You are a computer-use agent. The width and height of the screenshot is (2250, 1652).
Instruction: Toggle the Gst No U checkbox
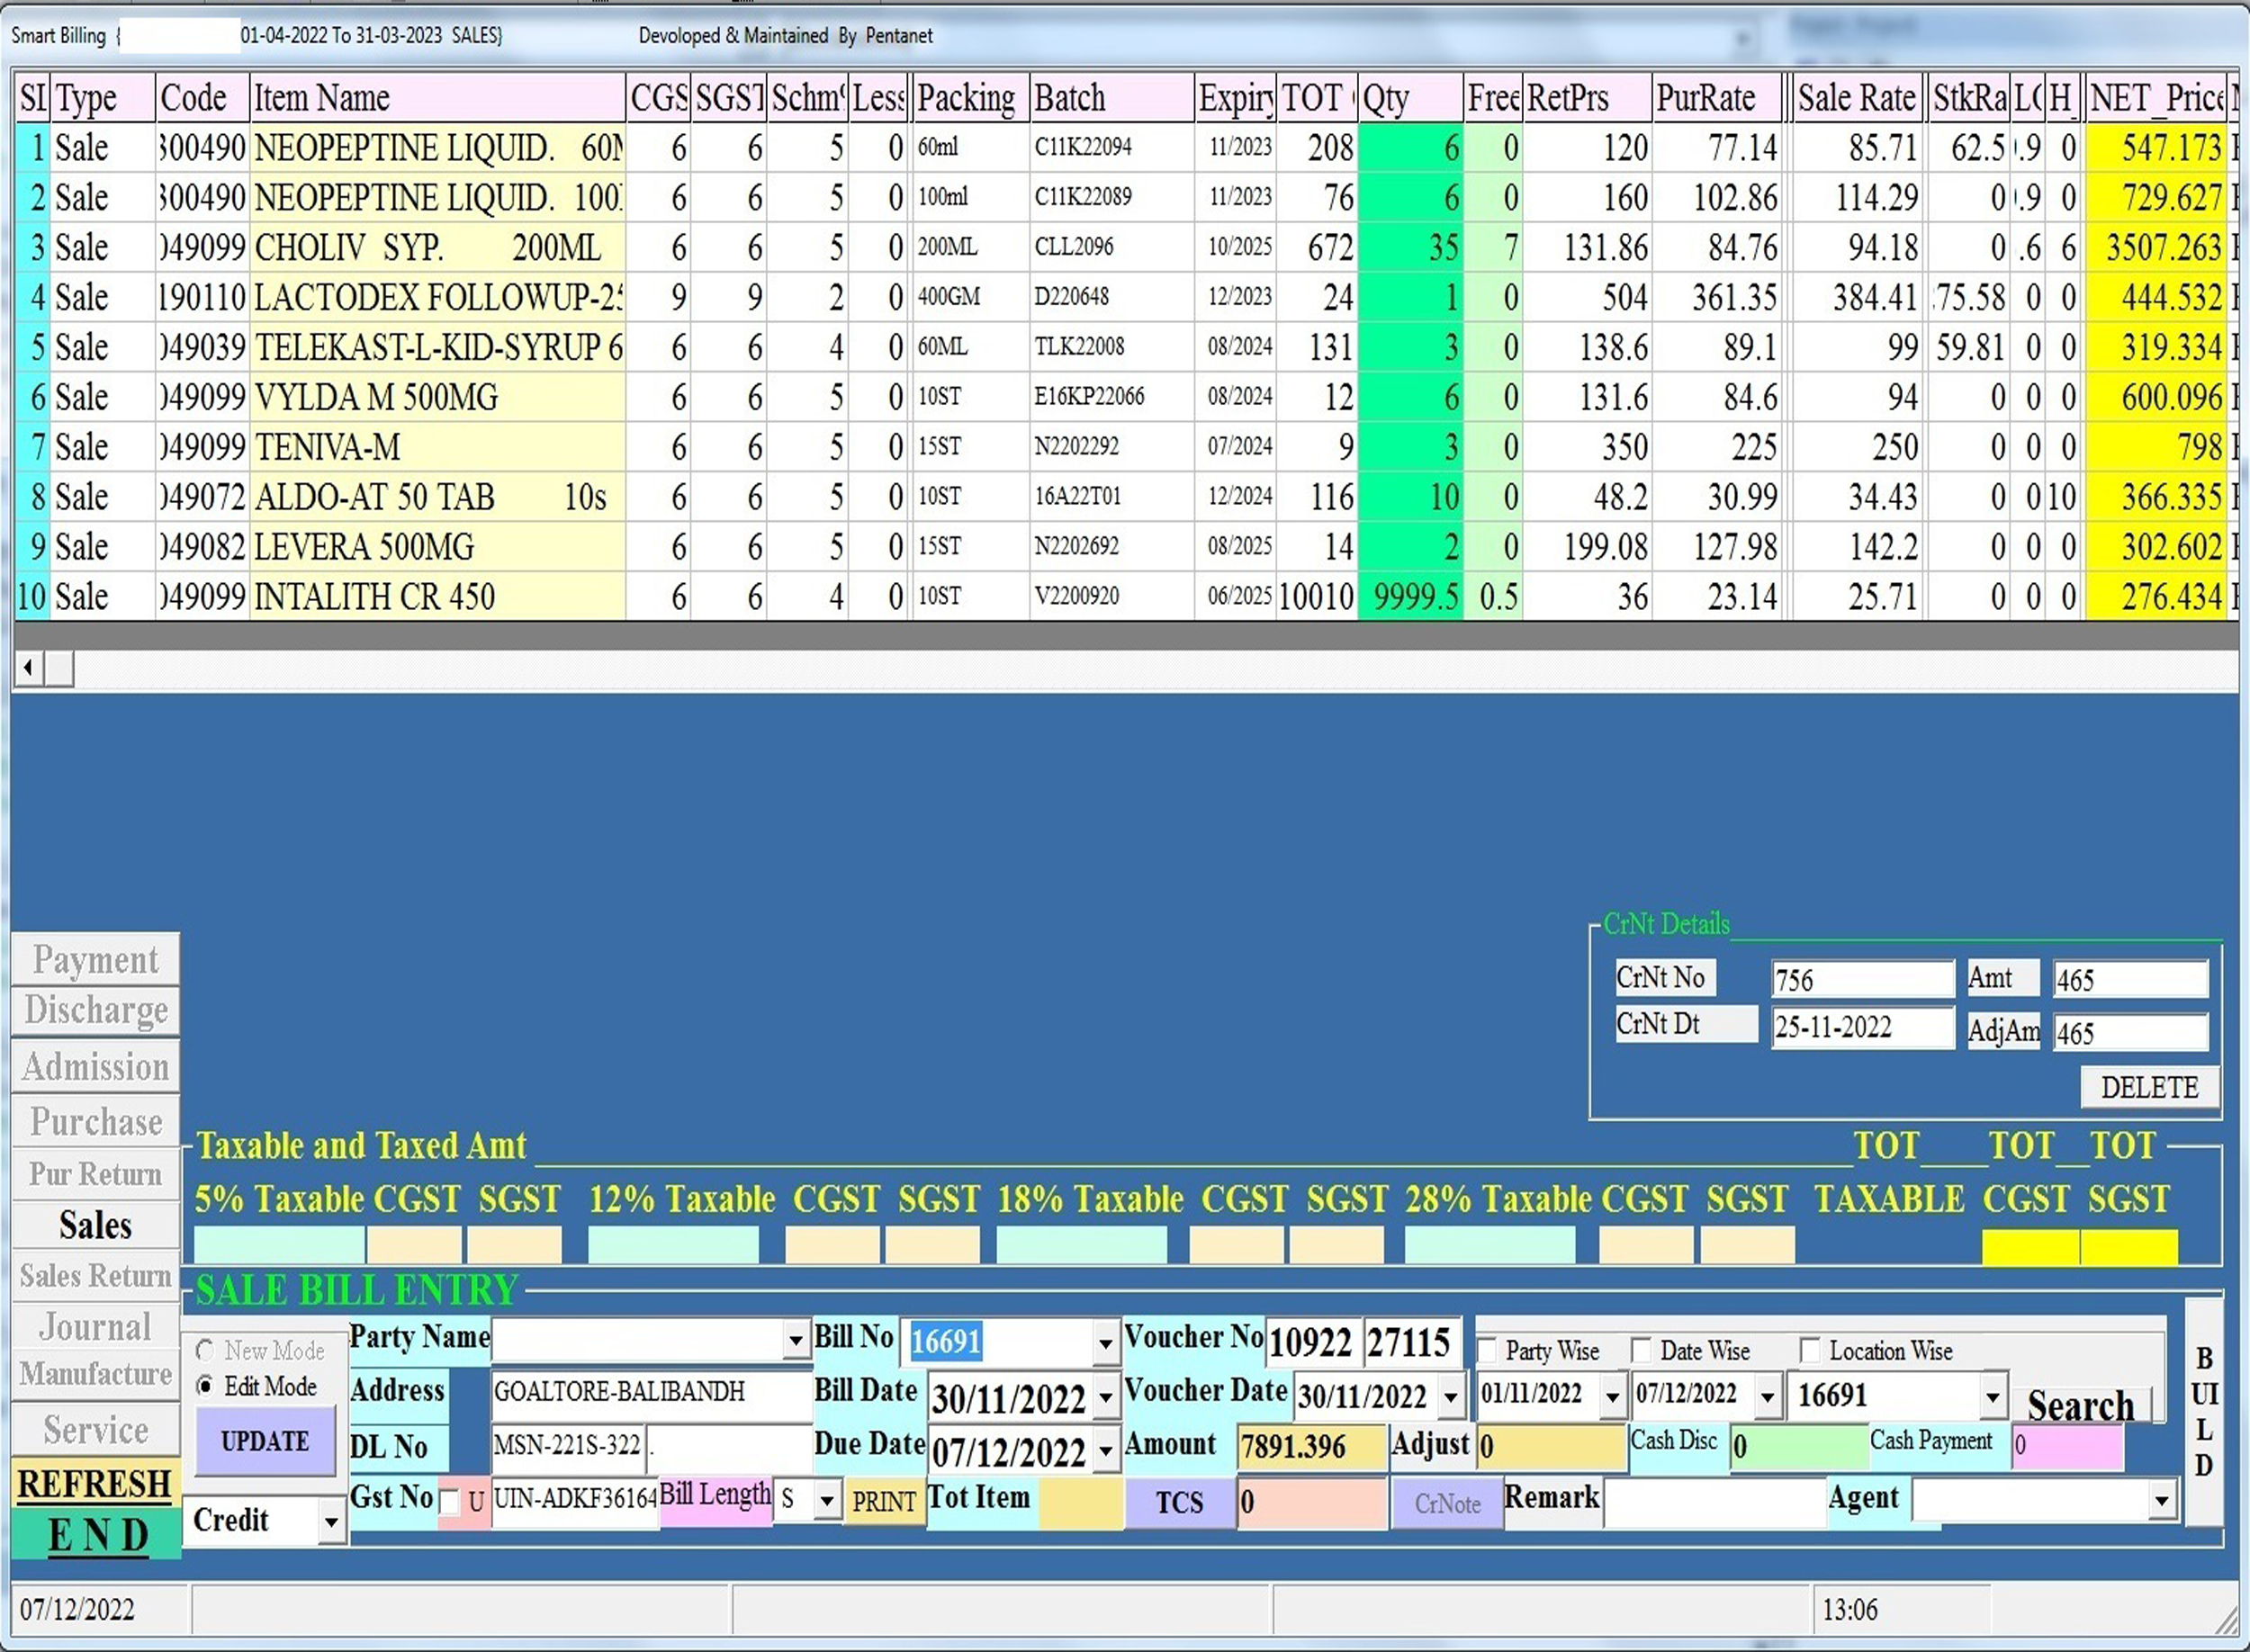coord(451,1502)
